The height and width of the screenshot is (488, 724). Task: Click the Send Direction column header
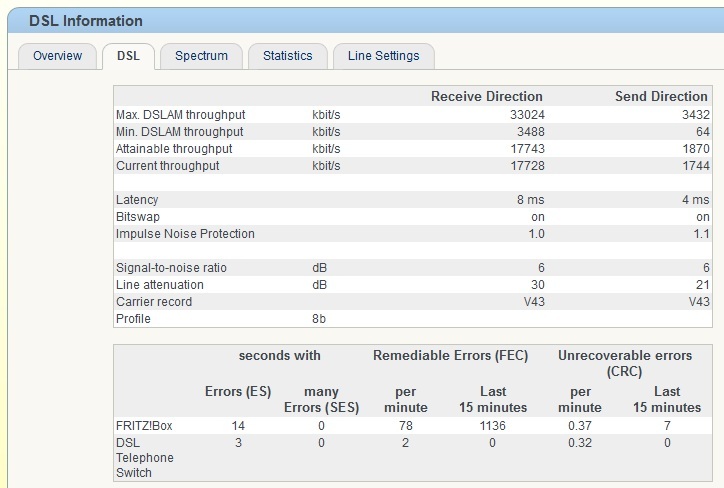(661, 96)
